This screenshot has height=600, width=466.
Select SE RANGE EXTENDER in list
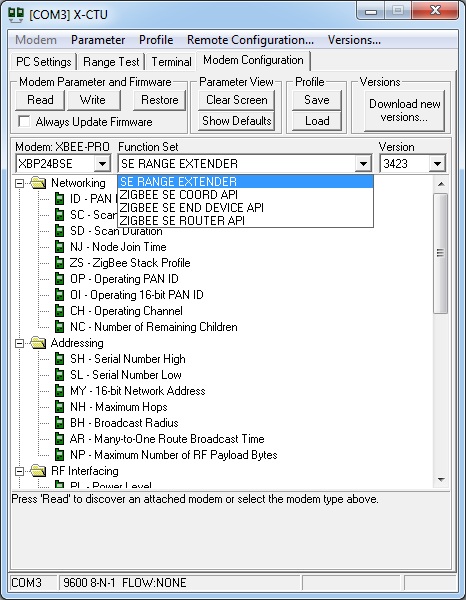[245, 181]
